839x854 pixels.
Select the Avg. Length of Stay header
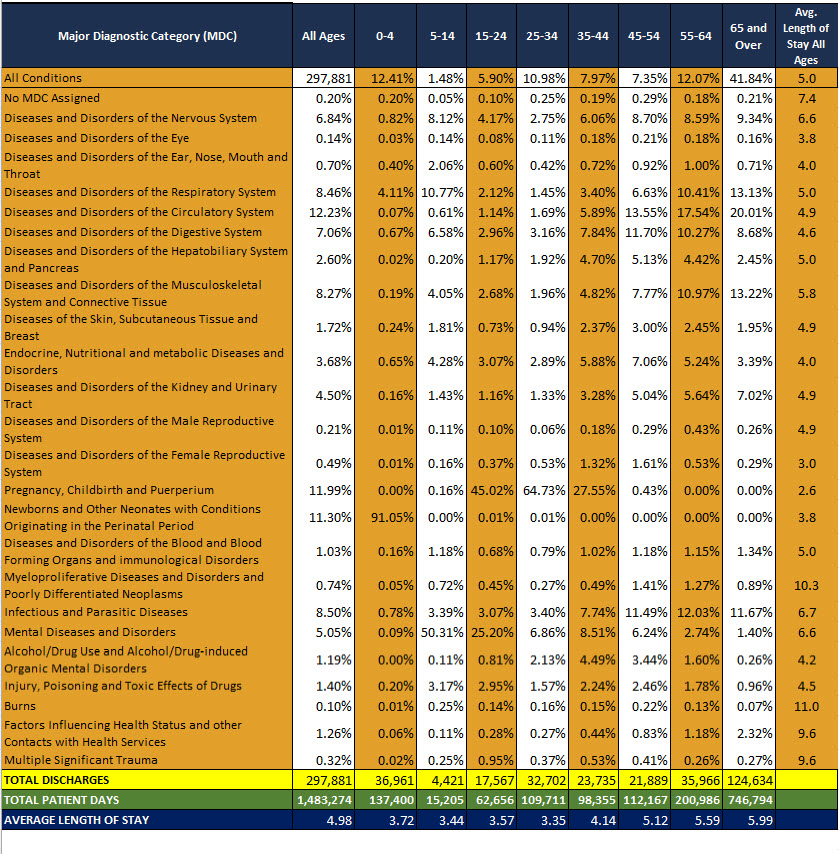tap(807, 36)
